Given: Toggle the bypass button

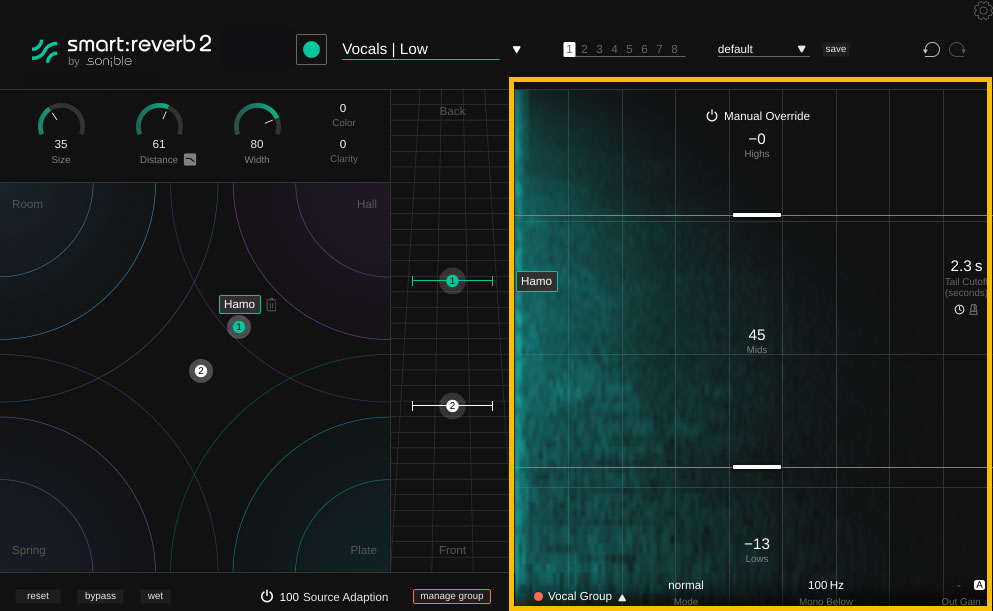Looking at the screenshot, I should pyautogui.click(x=100, y=596).
